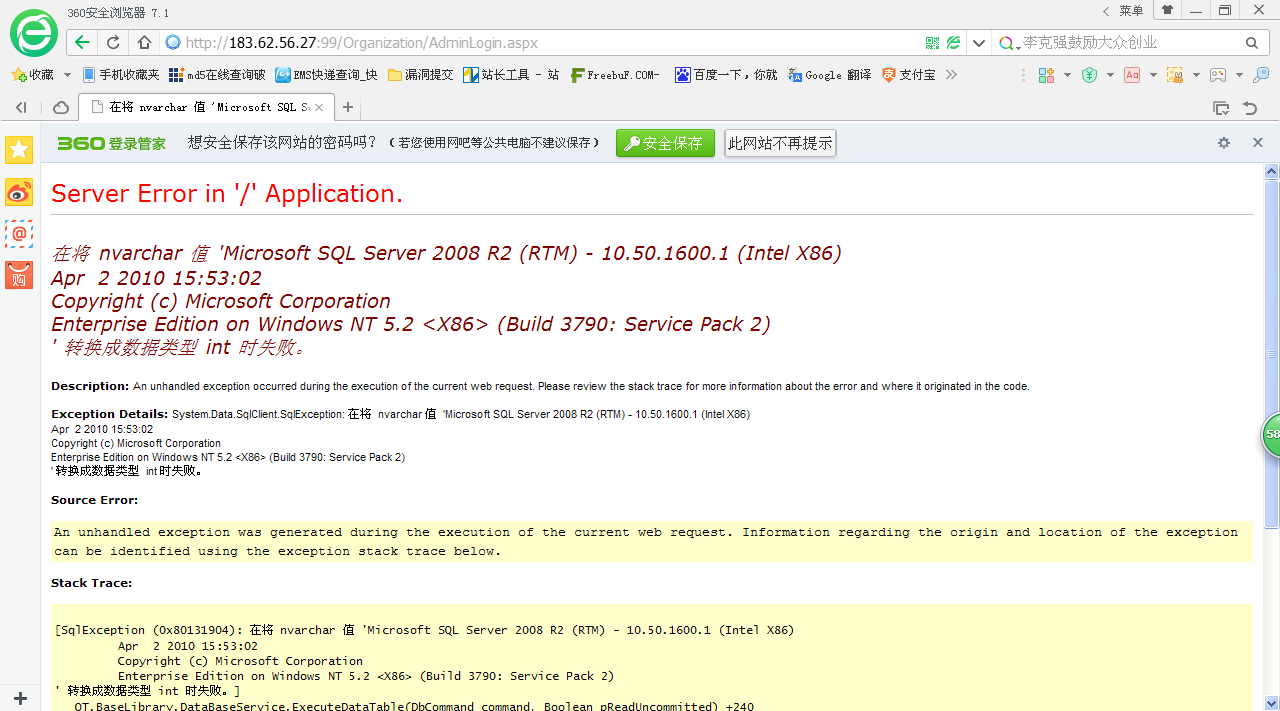Click the address bar URL field
The height and width of the screenshot is (711, 1280).
[550, 43]
